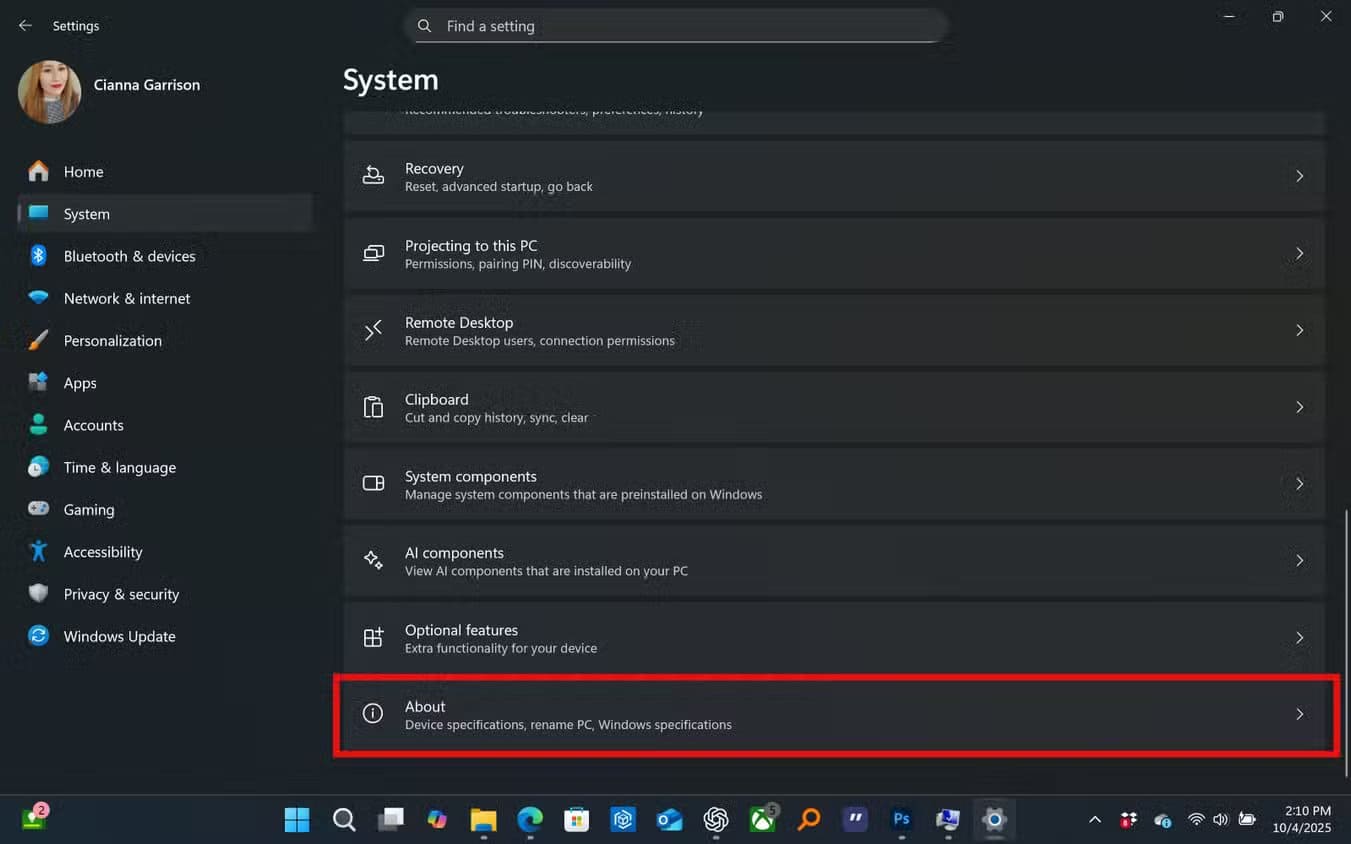
Task: Show hidden system tray icons
Action: point(1095,820)
